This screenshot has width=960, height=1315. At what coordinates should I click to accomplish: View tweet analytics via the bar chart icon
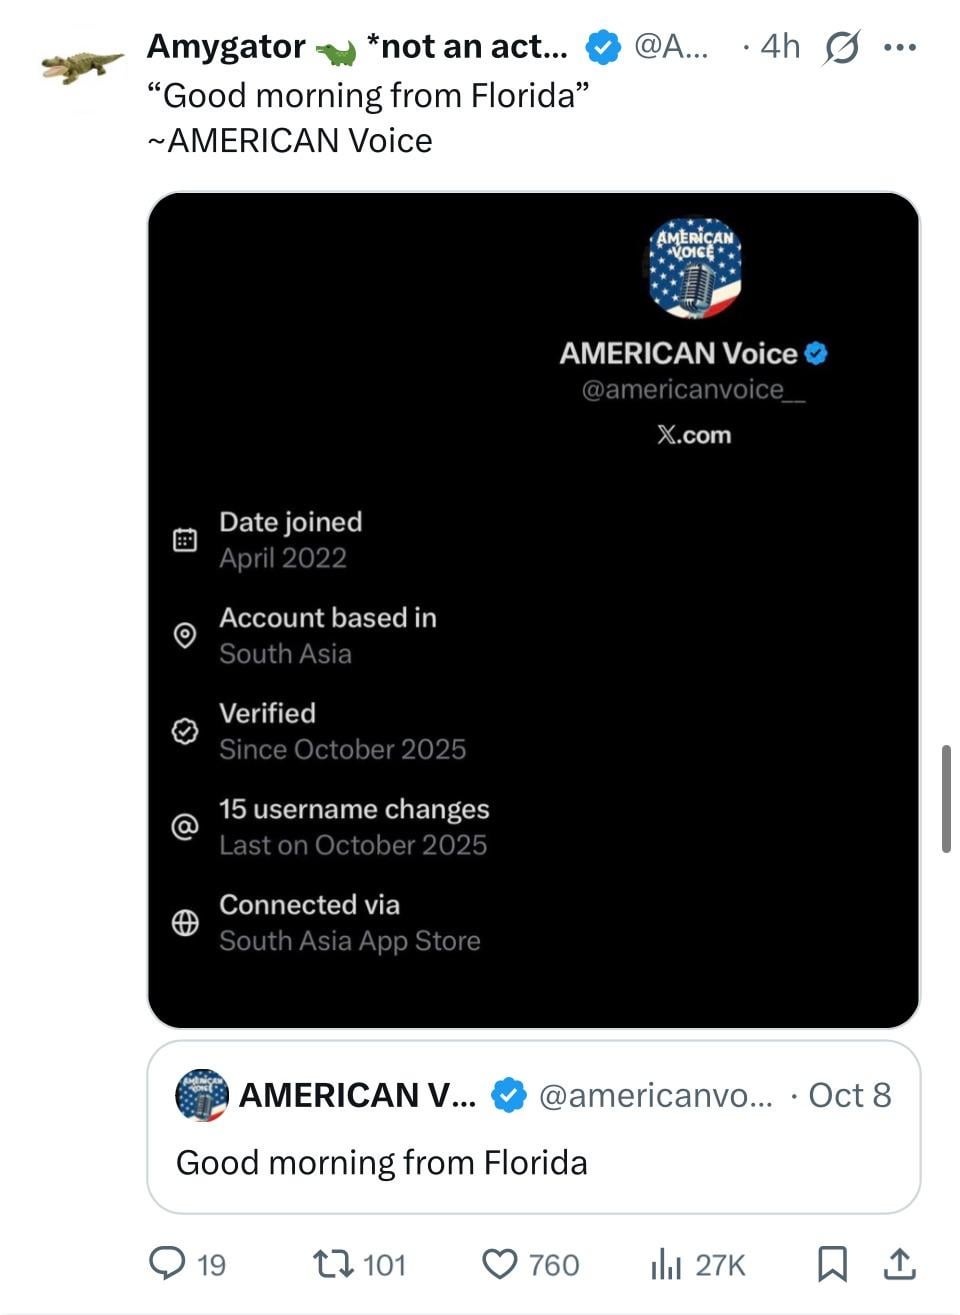pos(665,1265)
